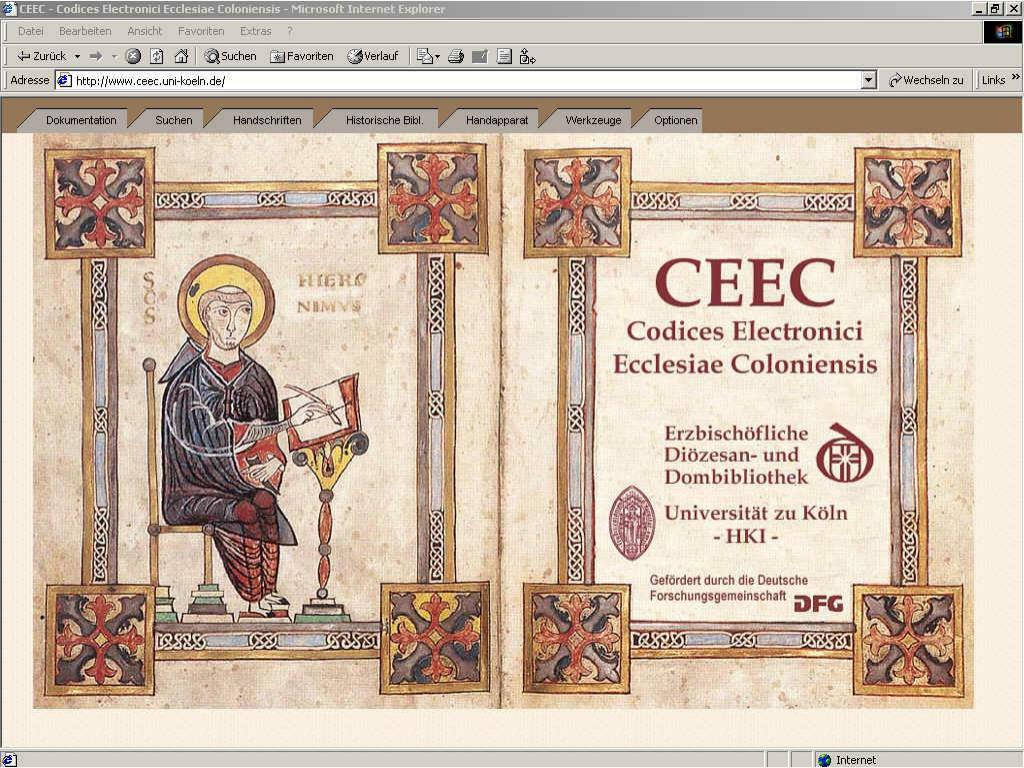The height and width of the screenshot is (768, 1024).
Task: Refresh the page with the reload icon
Action: tap(157, 57)
